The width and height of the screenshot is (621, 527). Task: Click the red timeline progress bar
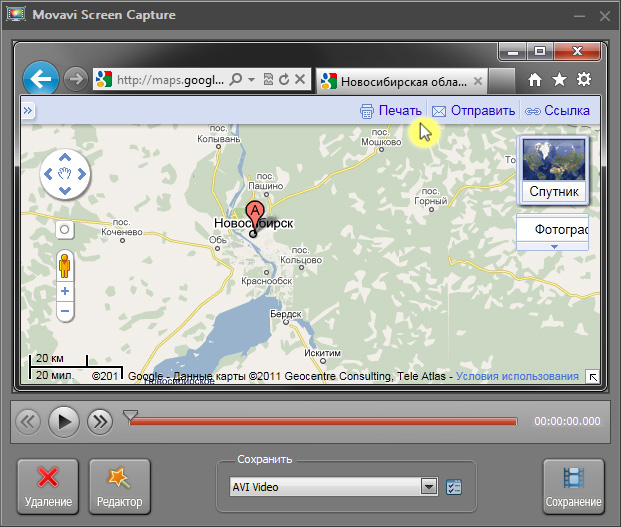click(323, 422)
